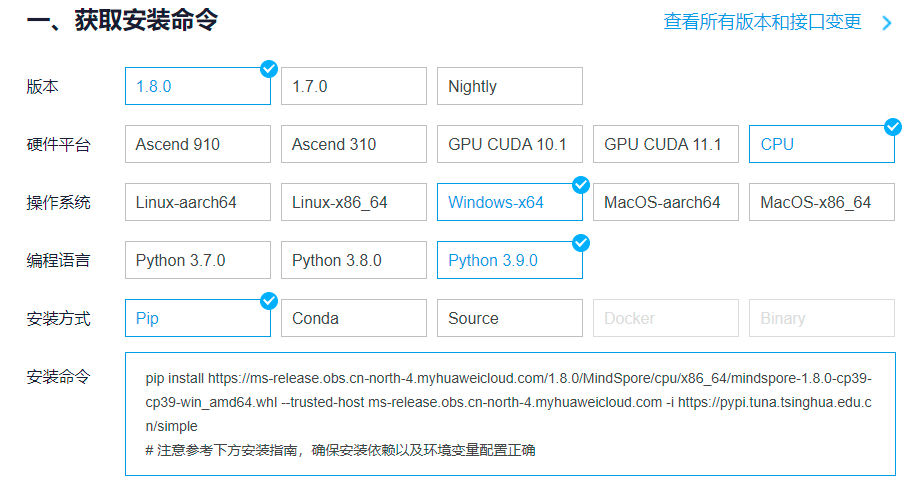Viewport: 920px width, 495px height.
Task: Pick MacOS-aarch64 operating system
Action: [x=665, y=202]
